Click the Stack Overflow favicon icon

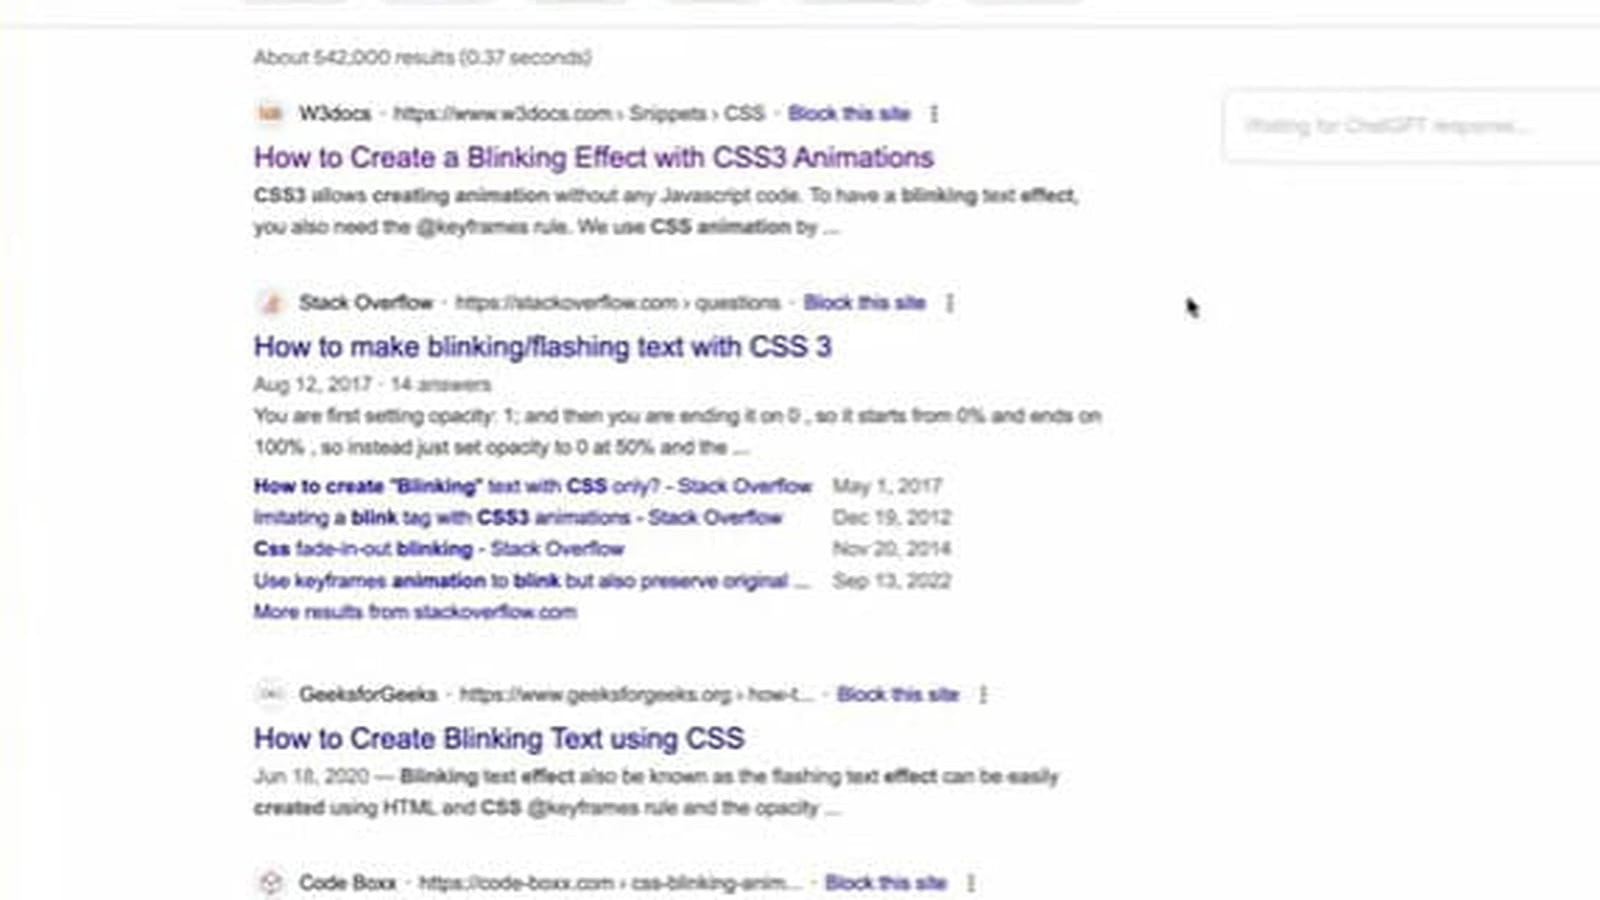click(x=270, y=302)
